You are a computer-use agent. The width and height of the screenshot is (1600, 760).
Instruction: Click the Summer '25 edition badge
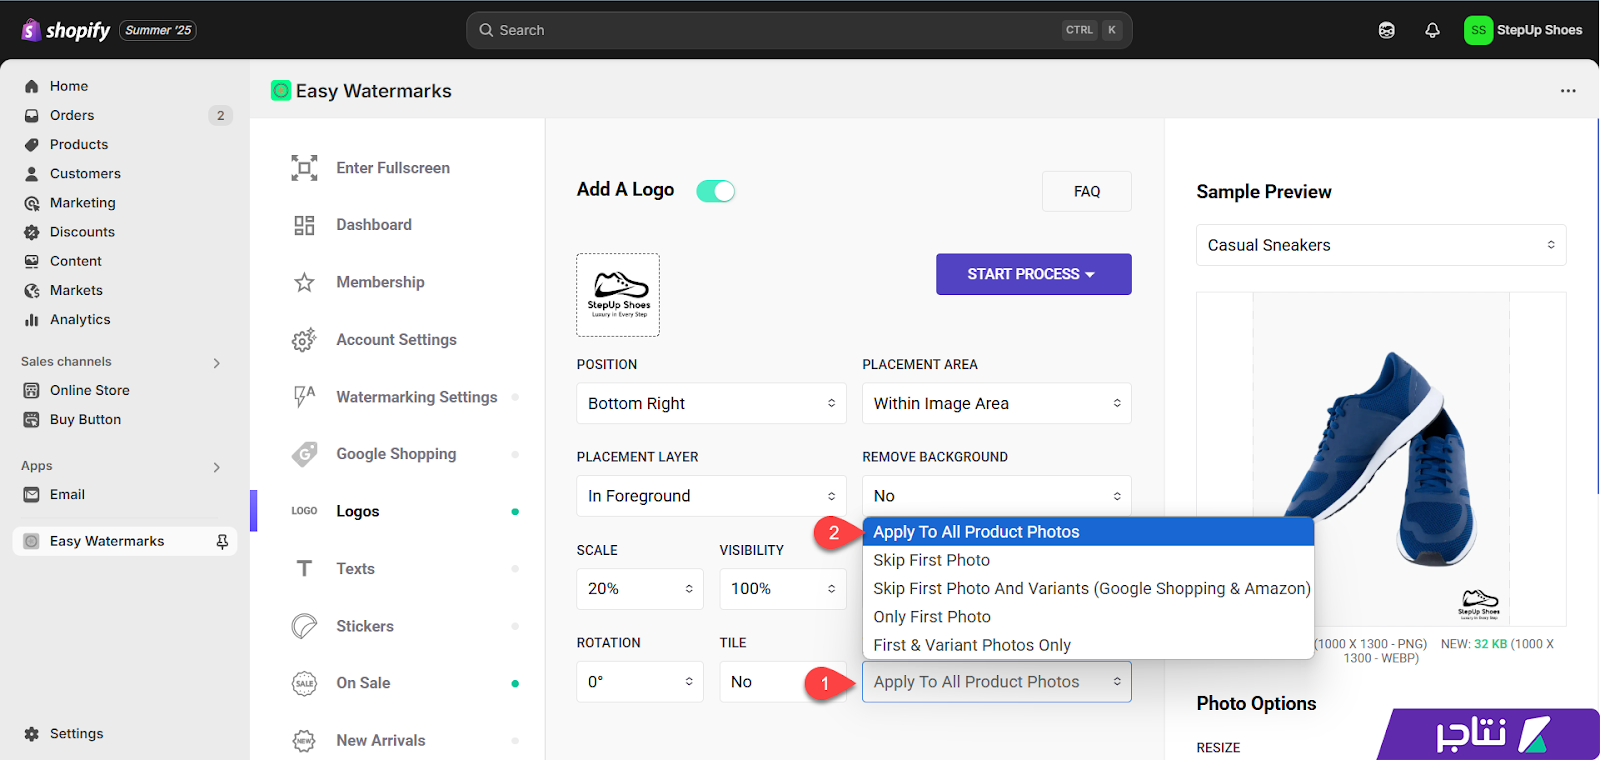(158, 30)
